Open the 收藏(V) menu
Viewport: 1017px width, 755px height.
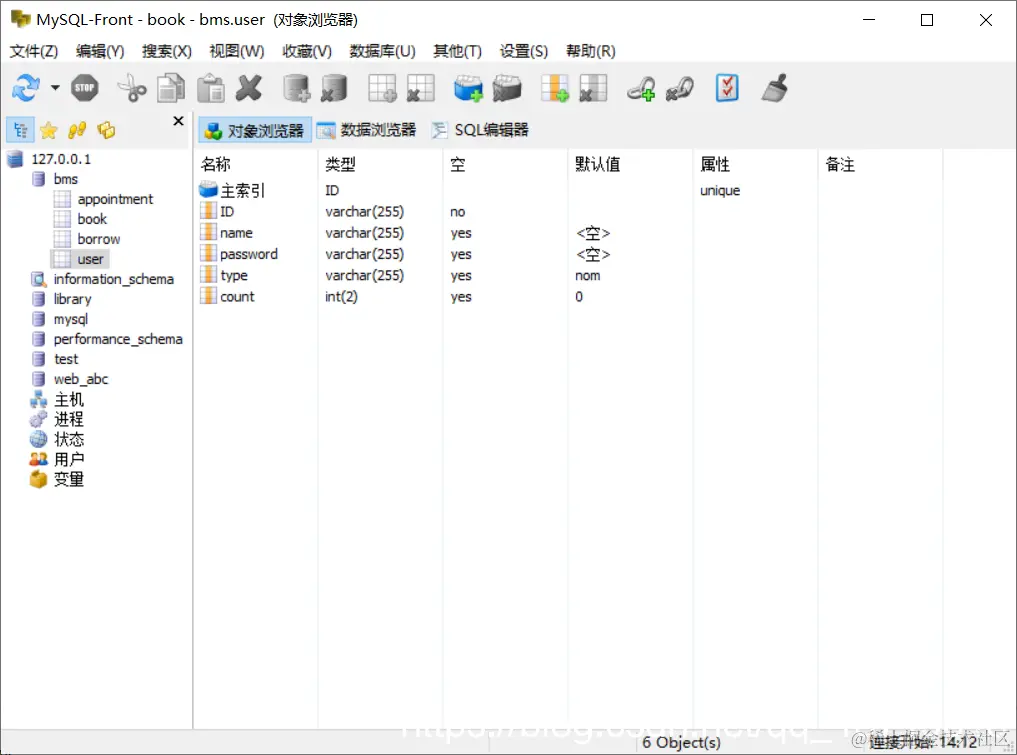click(307, 51)
